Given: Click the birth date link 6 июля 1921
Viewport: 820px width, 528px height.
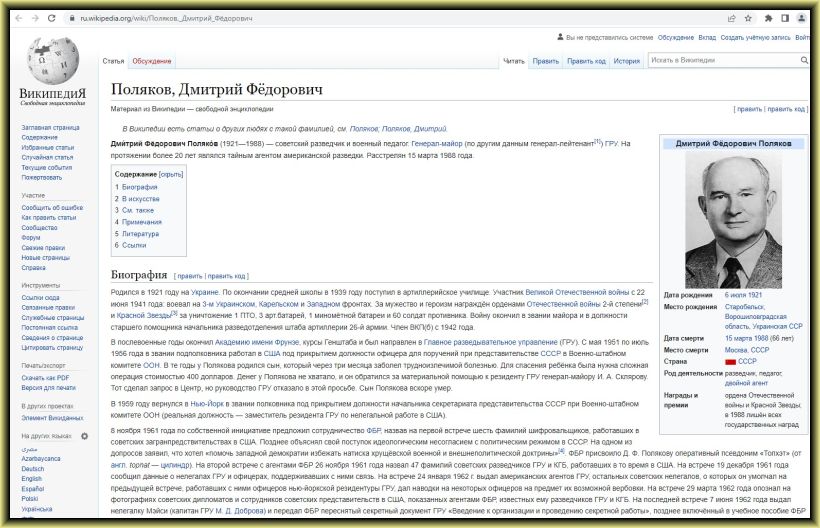Looking at the screenshot, I should coord(743,295).
